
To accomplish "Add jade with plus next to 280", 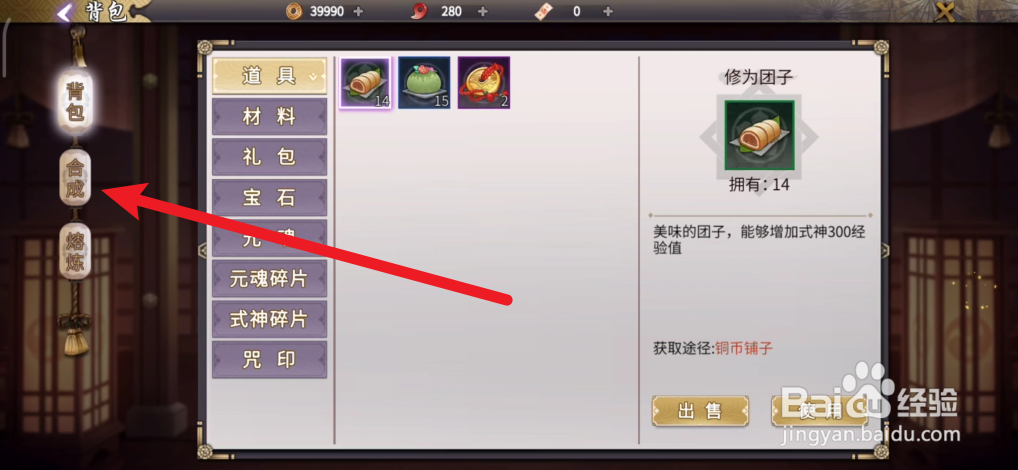I will coord(482,11).
